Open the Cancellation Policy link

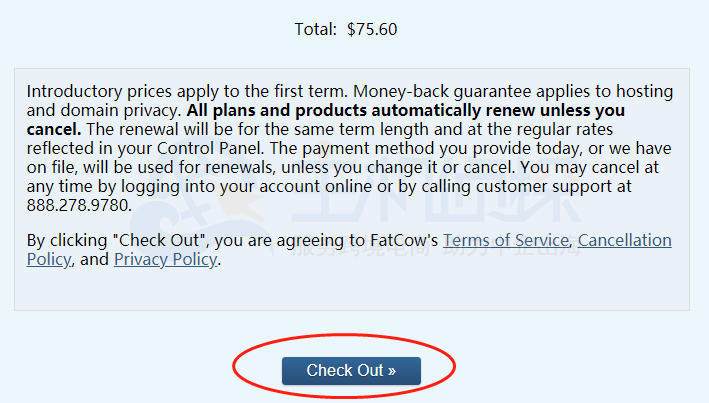coord(625,241)
